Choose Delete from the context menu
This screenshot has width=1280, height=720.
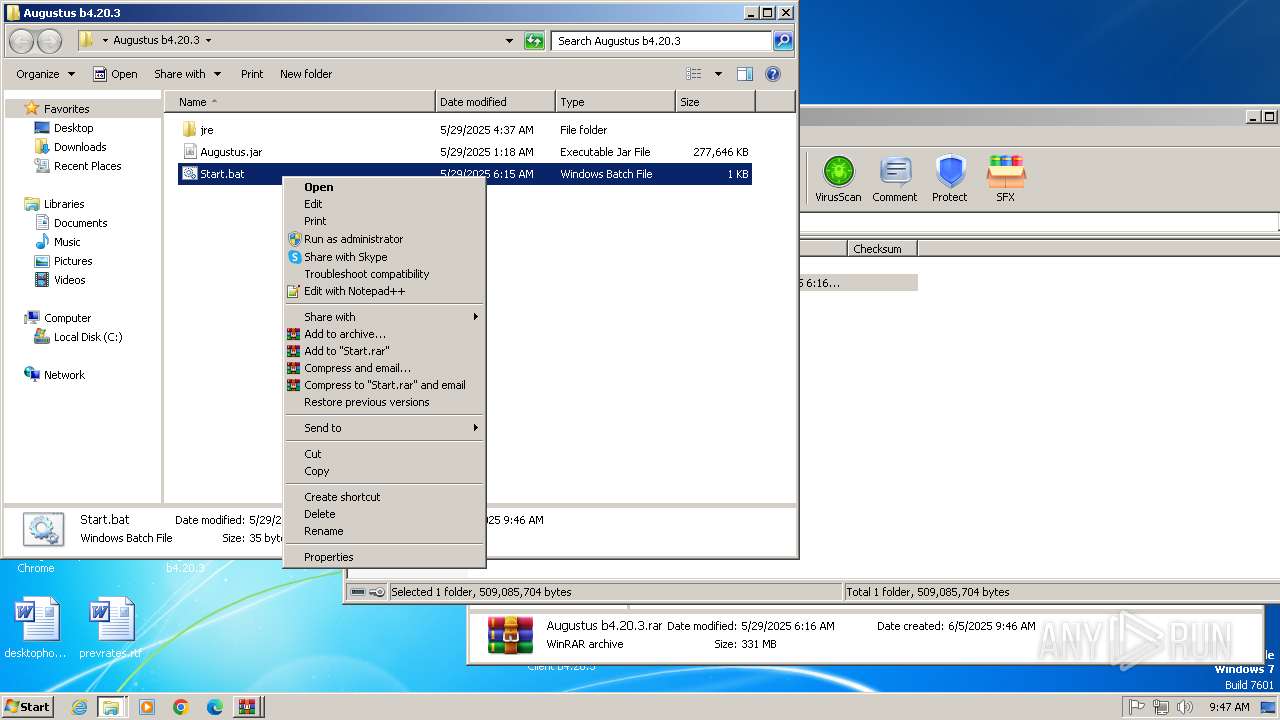[384, 514]
